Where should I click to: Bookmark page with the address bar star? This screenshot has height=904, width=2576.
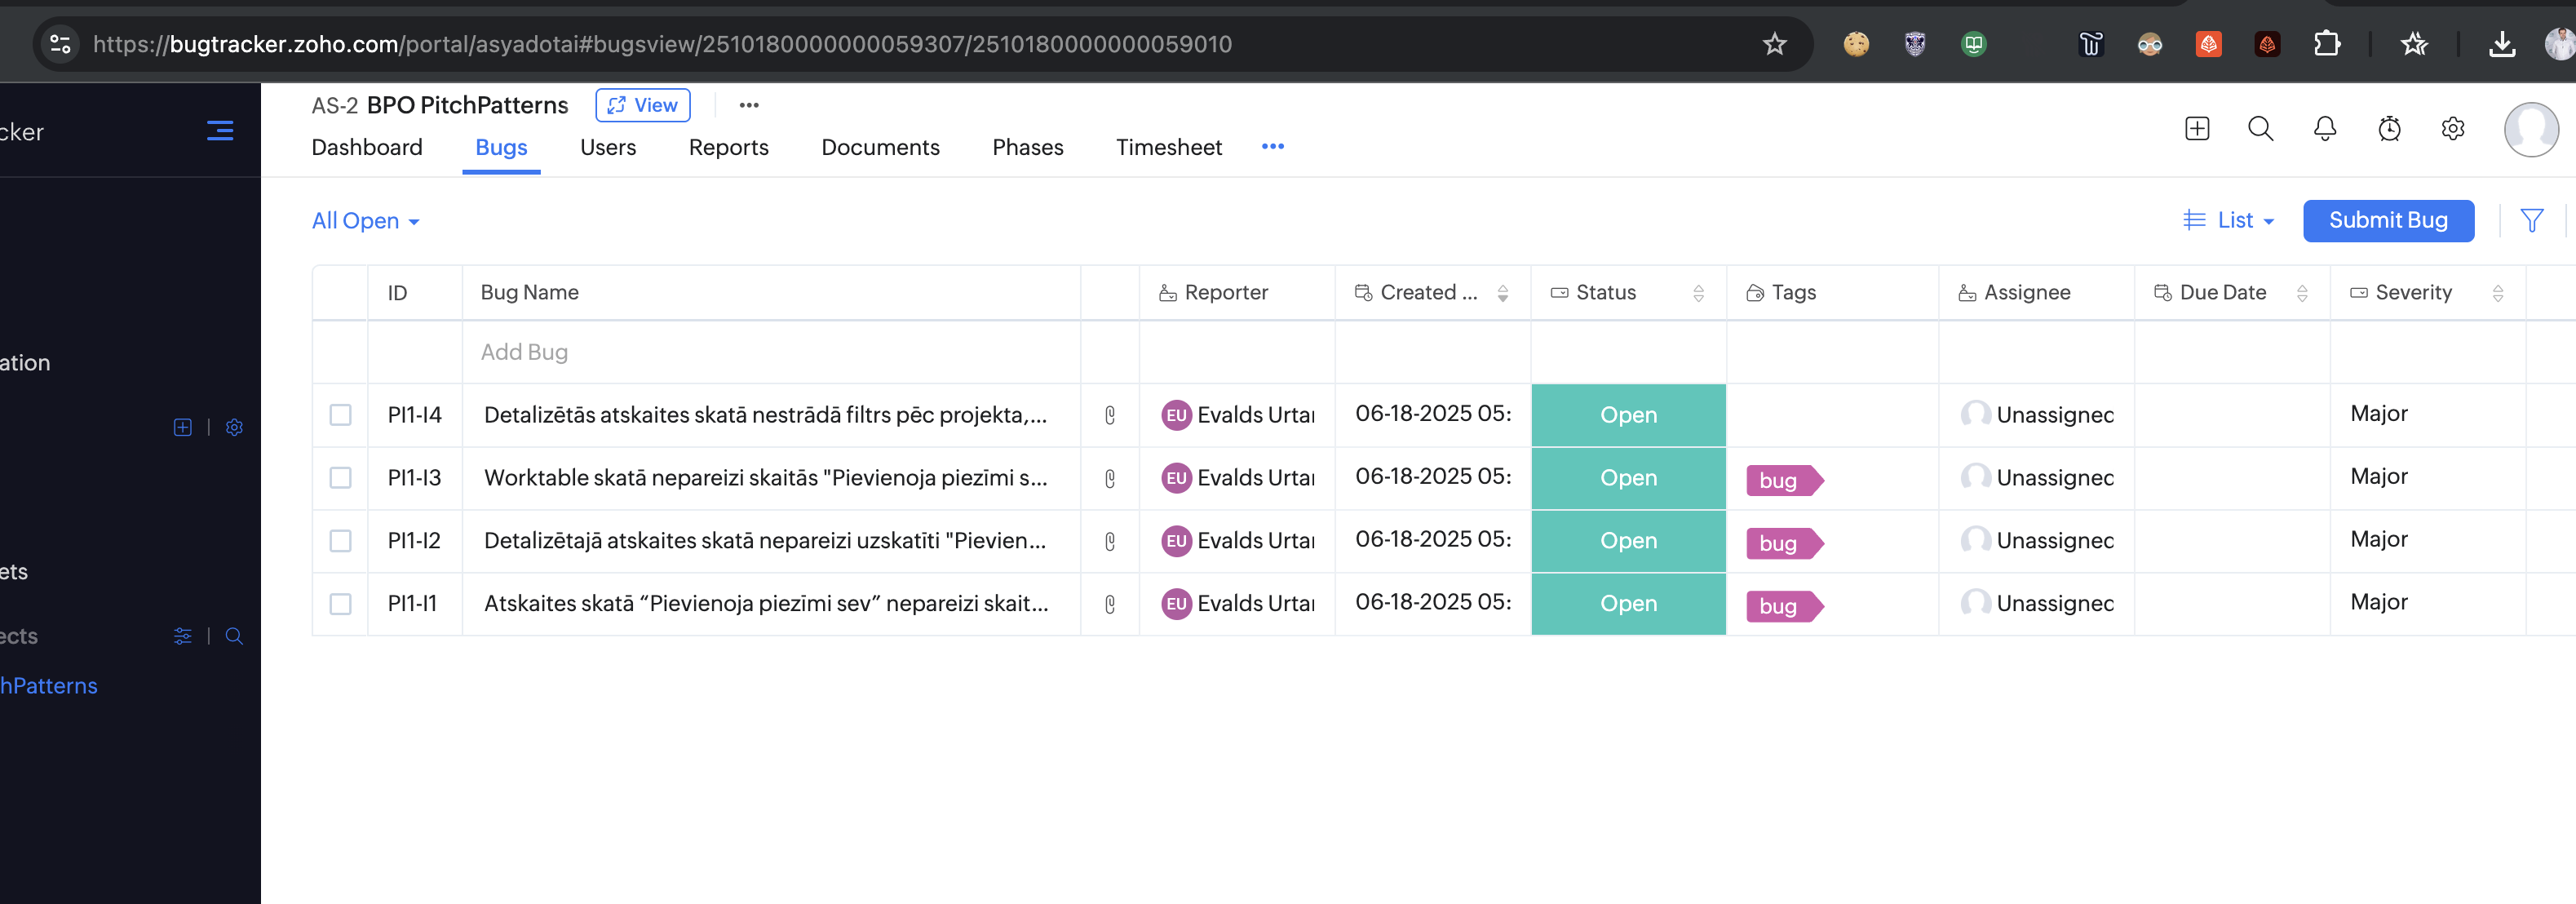[x=1774, y=44]
